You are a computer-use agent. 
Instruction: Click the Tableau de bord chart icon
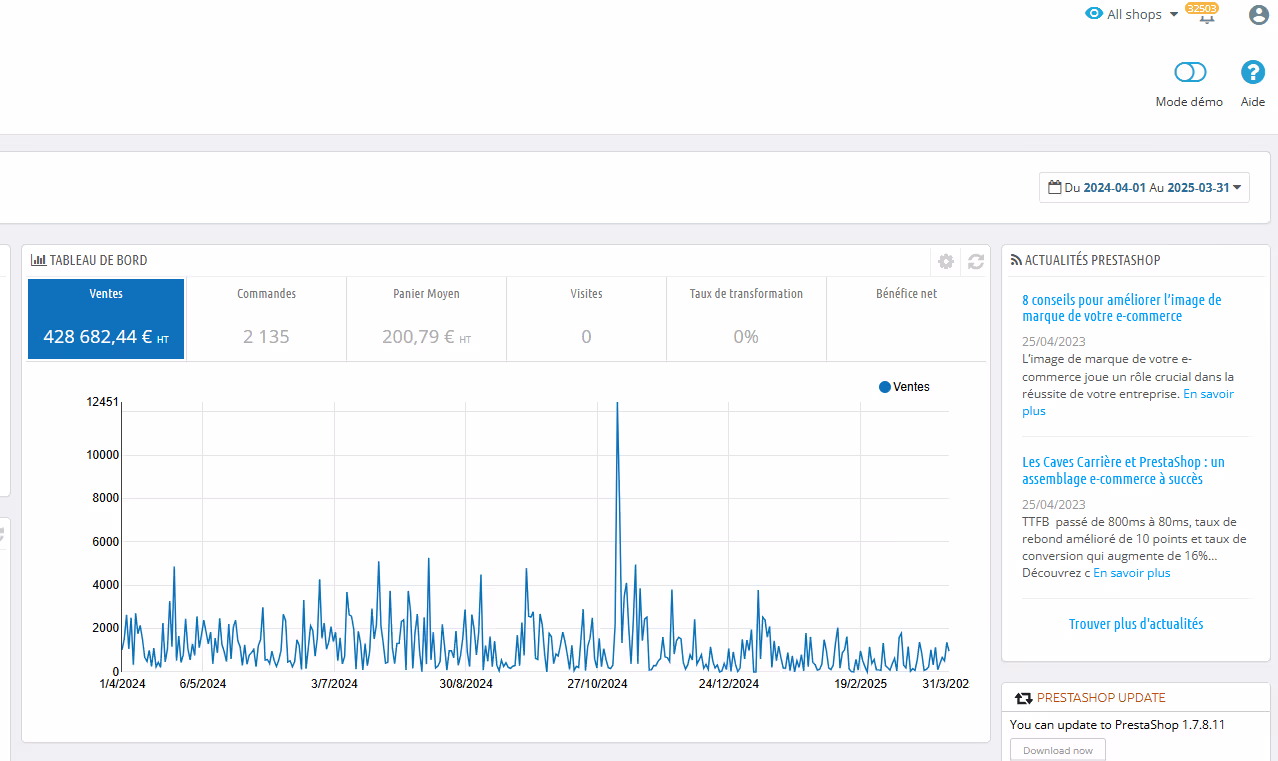[38, 260]
